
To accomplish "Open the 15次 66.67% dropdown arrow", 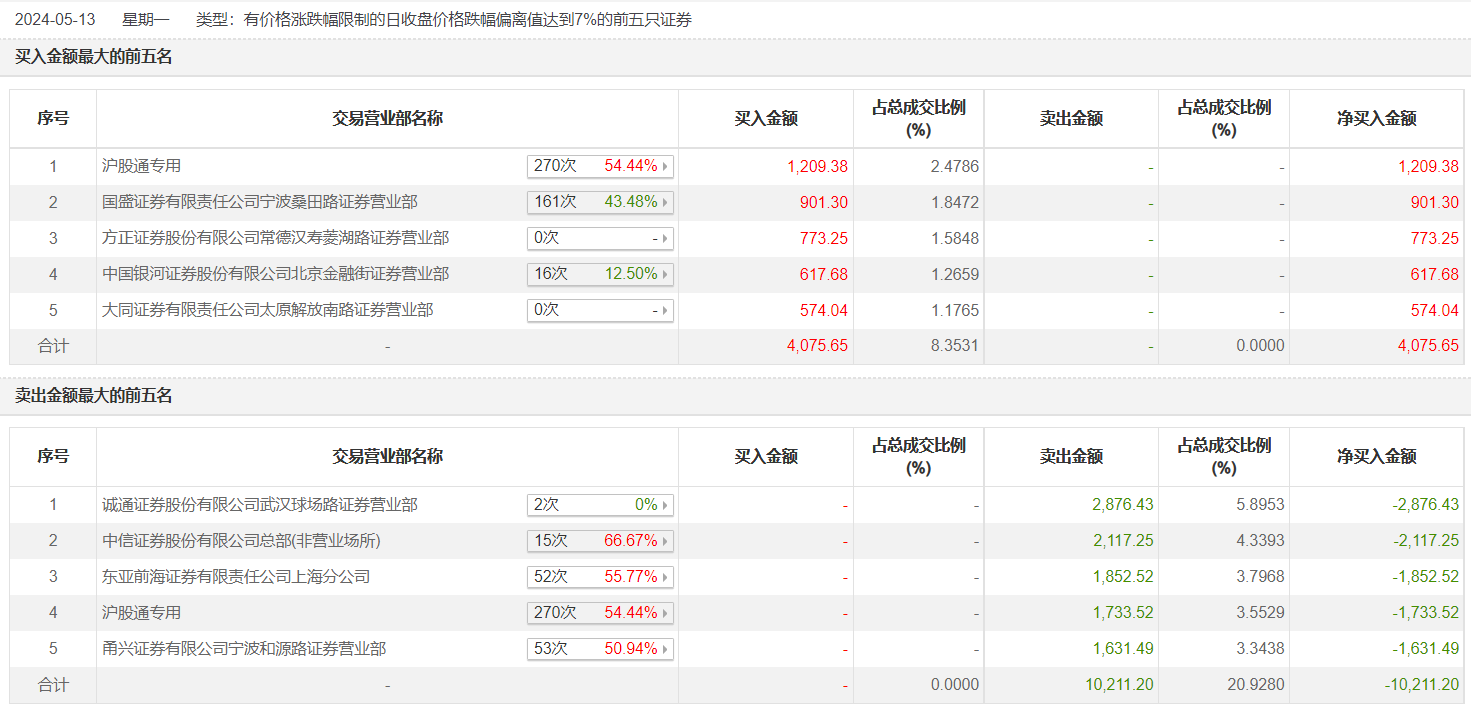I will [x=666, y=541].
